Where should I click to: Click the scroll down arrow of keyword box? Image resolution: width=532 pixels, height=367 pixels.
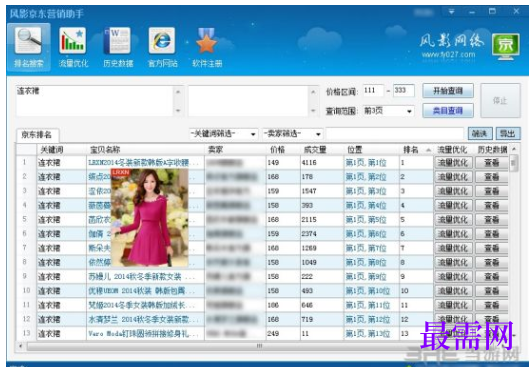pyautogui.click(x=178, y=111)
